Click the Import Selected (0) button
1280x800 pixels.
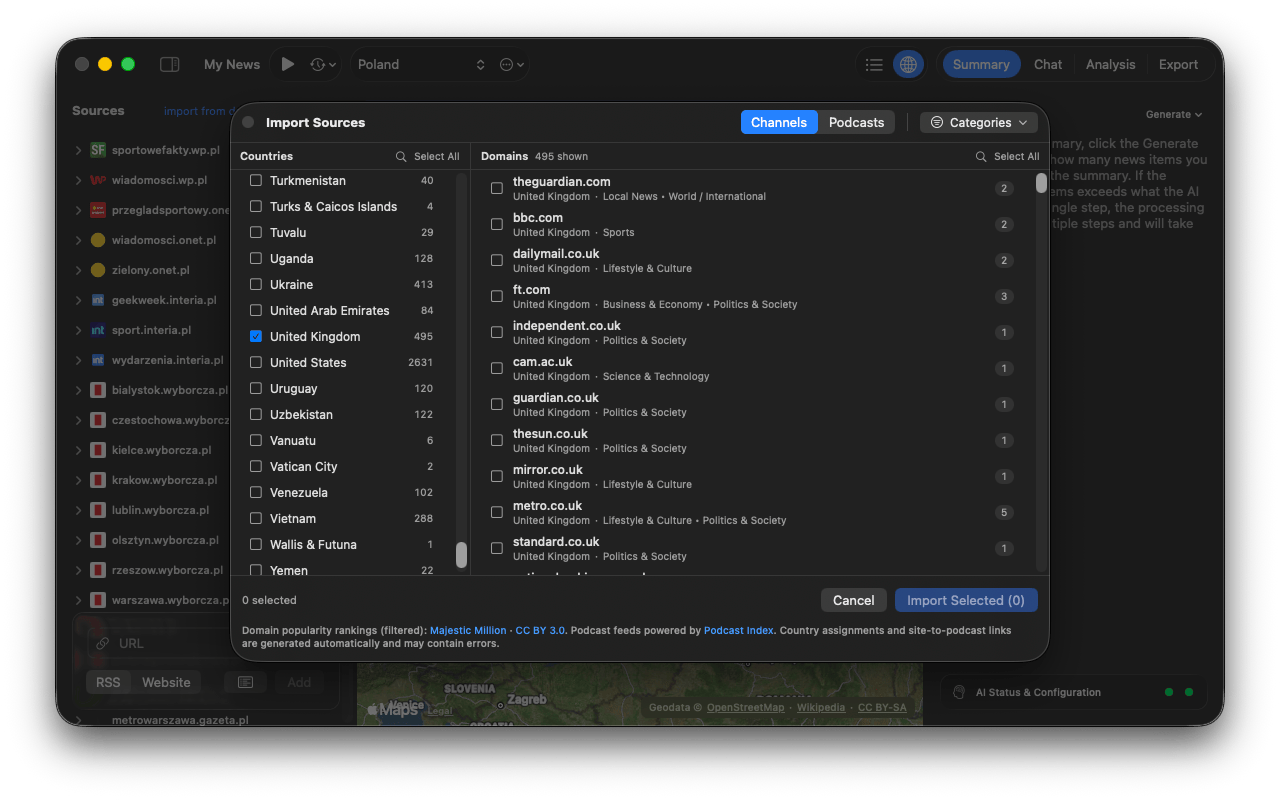coord(966,600)
